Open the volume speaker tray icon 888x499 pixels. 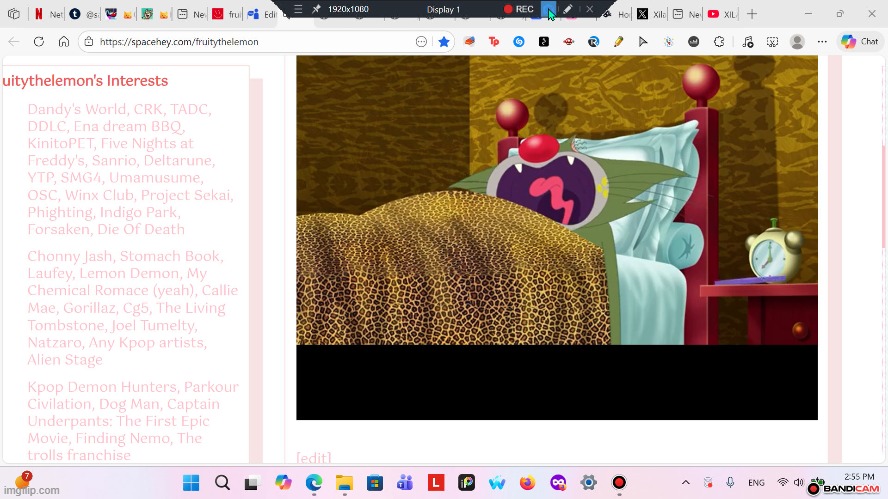[799, 483]
